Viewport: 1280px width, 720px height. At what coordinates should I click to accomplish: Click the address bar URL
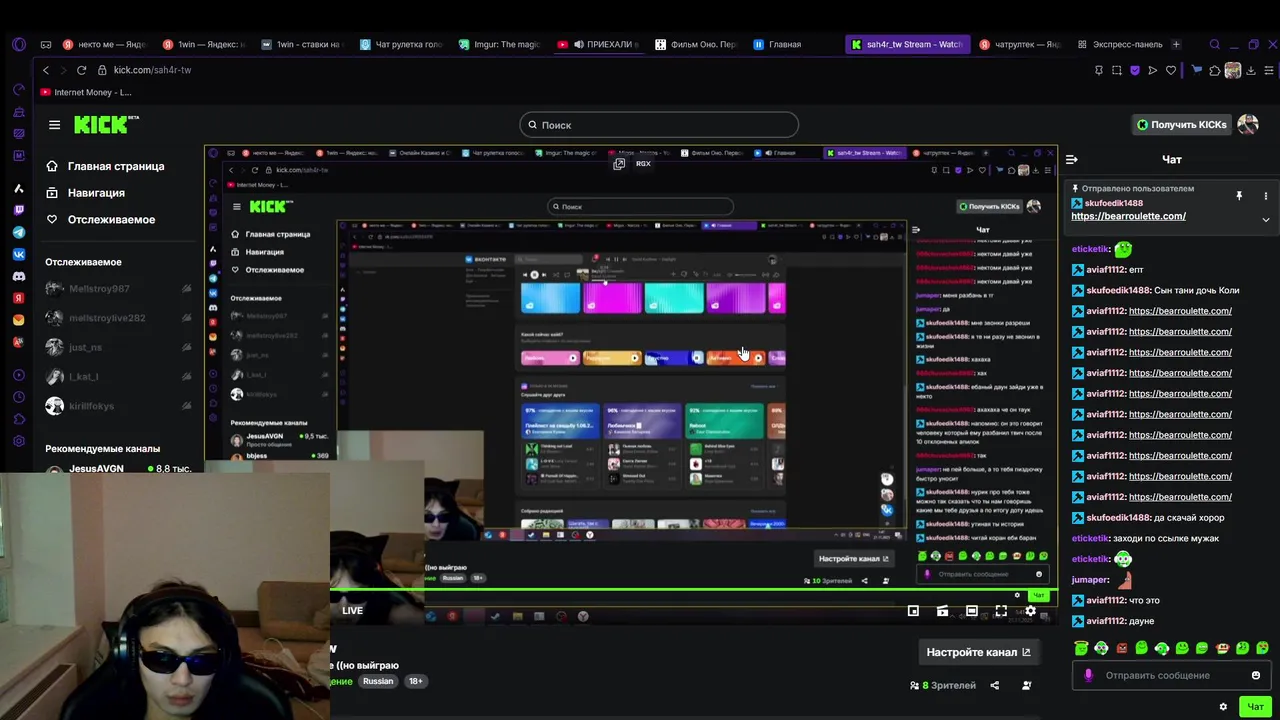[x=152, y=70]
